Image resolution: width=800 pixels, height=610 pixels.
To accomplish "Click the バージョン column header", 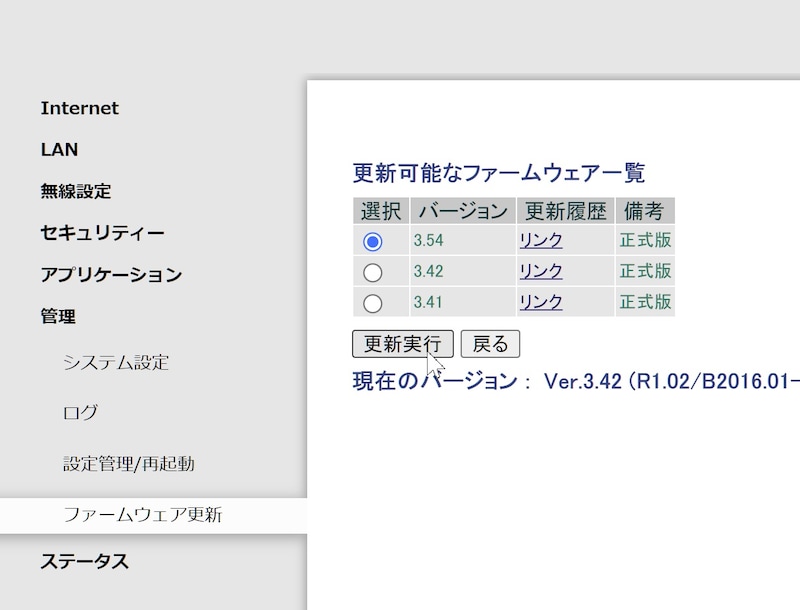I will click(462, 211).
